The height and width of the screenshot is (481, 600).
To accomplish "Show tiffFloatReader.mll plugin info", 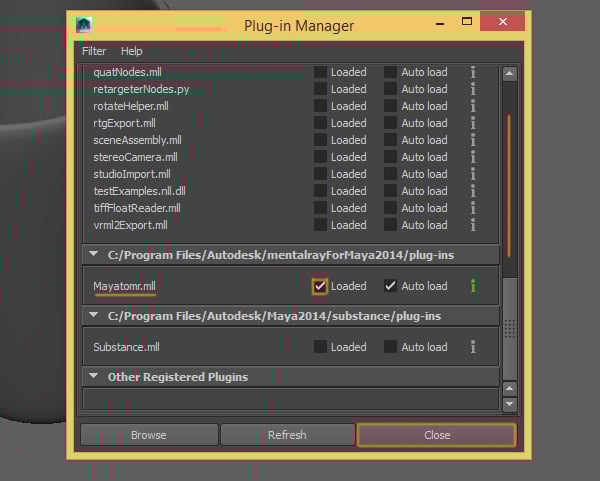I will pyautogui.click(x=473, y=208).
